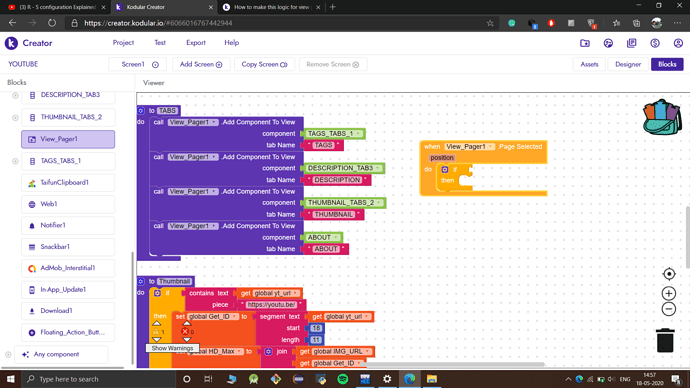
Task: Click the red error icon on set block
Action: pyautogui.click(x=185, y=331)
